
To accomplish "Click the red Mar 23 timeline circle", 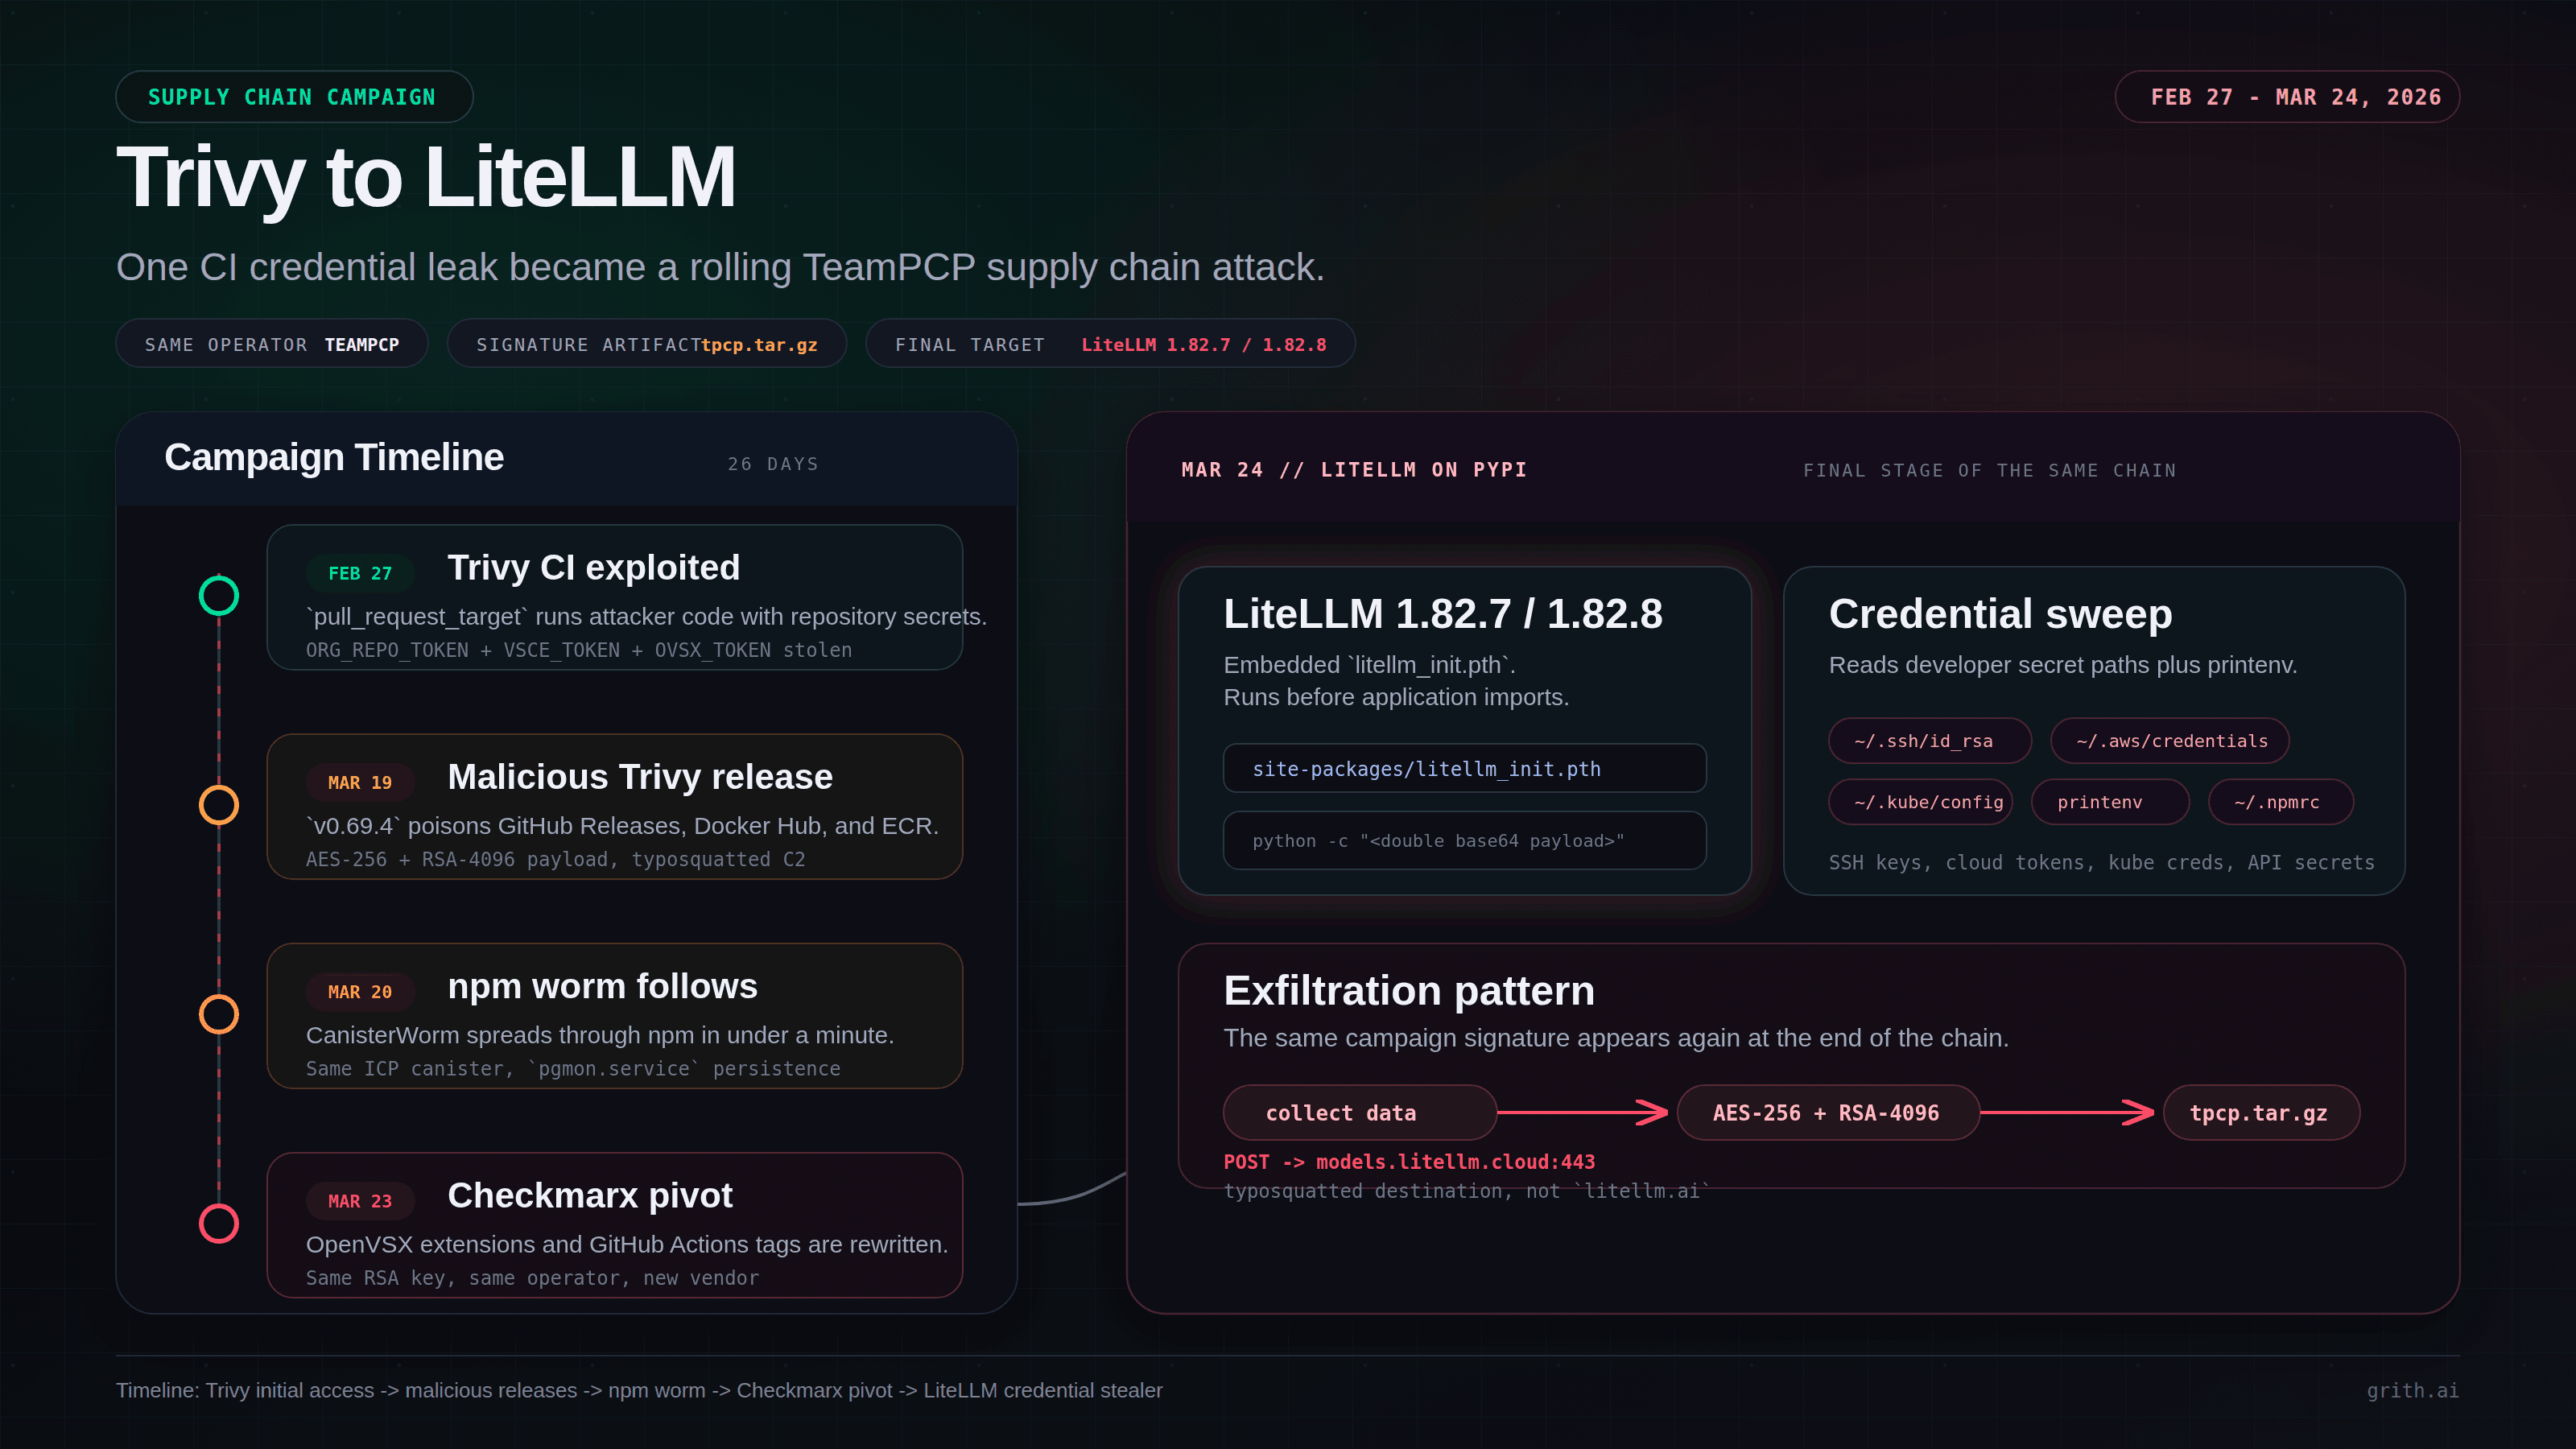I will pyautogui.click(x=219, y=1223).
